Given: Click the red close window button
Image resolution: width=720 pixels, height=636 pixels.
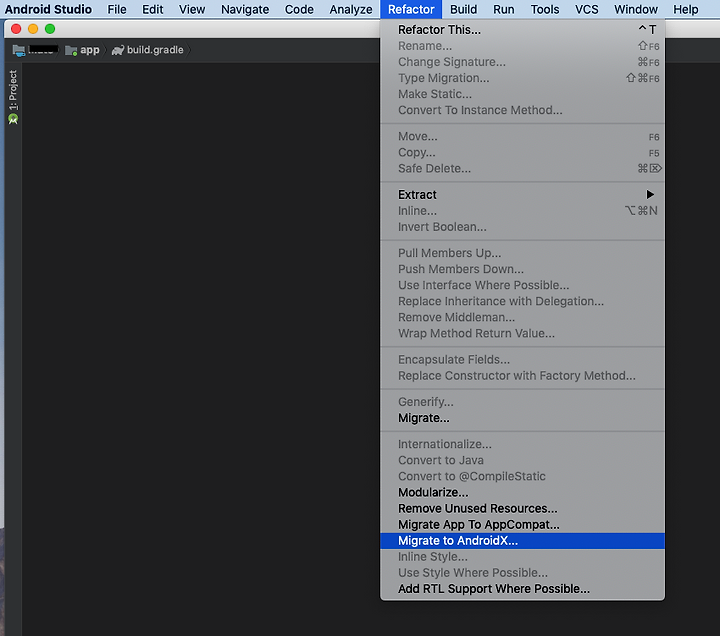Looking at the screenshot, I should tap(16, 29).
